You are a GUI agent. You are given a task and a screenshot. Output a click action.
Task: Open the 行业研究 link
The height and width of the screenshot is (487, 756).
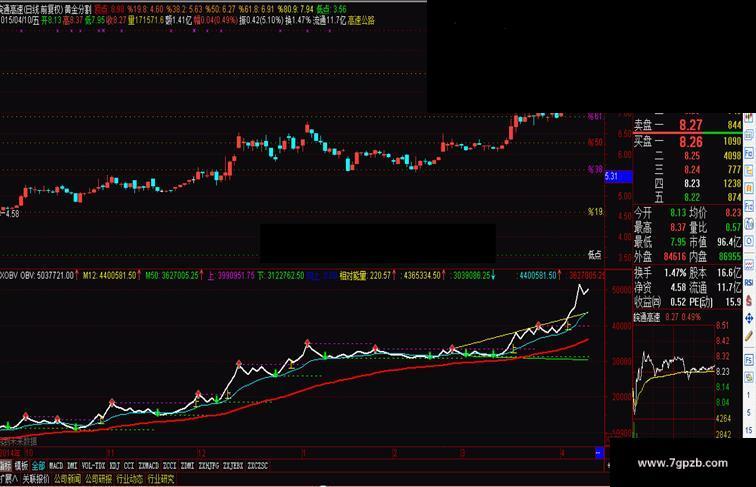161,479
